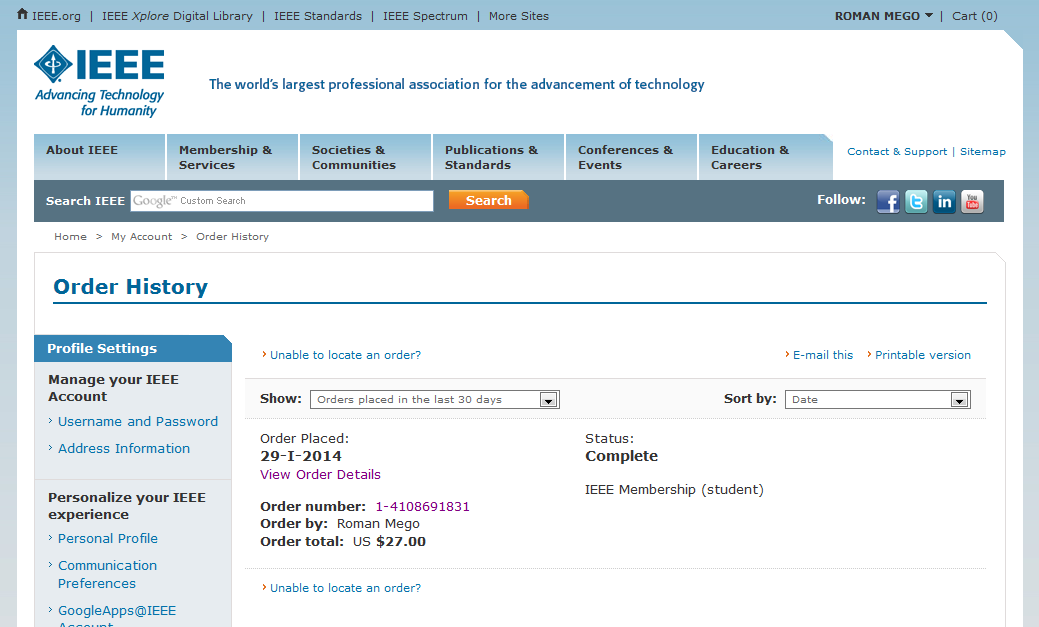Click the Profile Settings sidebar header
Image resolution: width=1039 pixels, height=627 pixels.
click(133, 349)
